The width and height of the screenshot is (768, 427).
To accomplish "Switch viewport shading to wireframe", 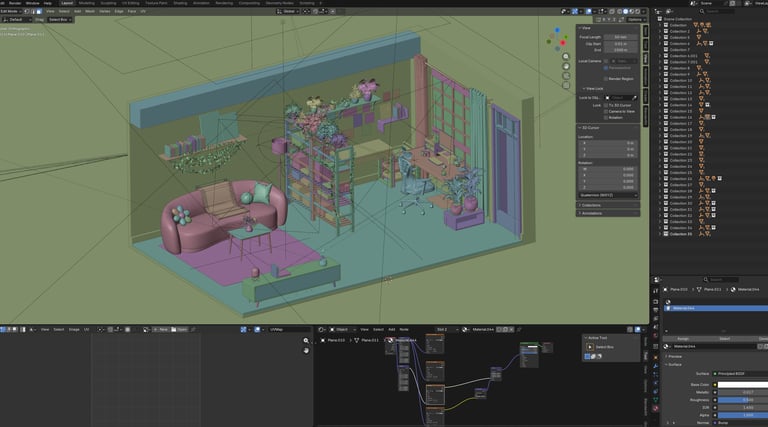I will [620, 11].
